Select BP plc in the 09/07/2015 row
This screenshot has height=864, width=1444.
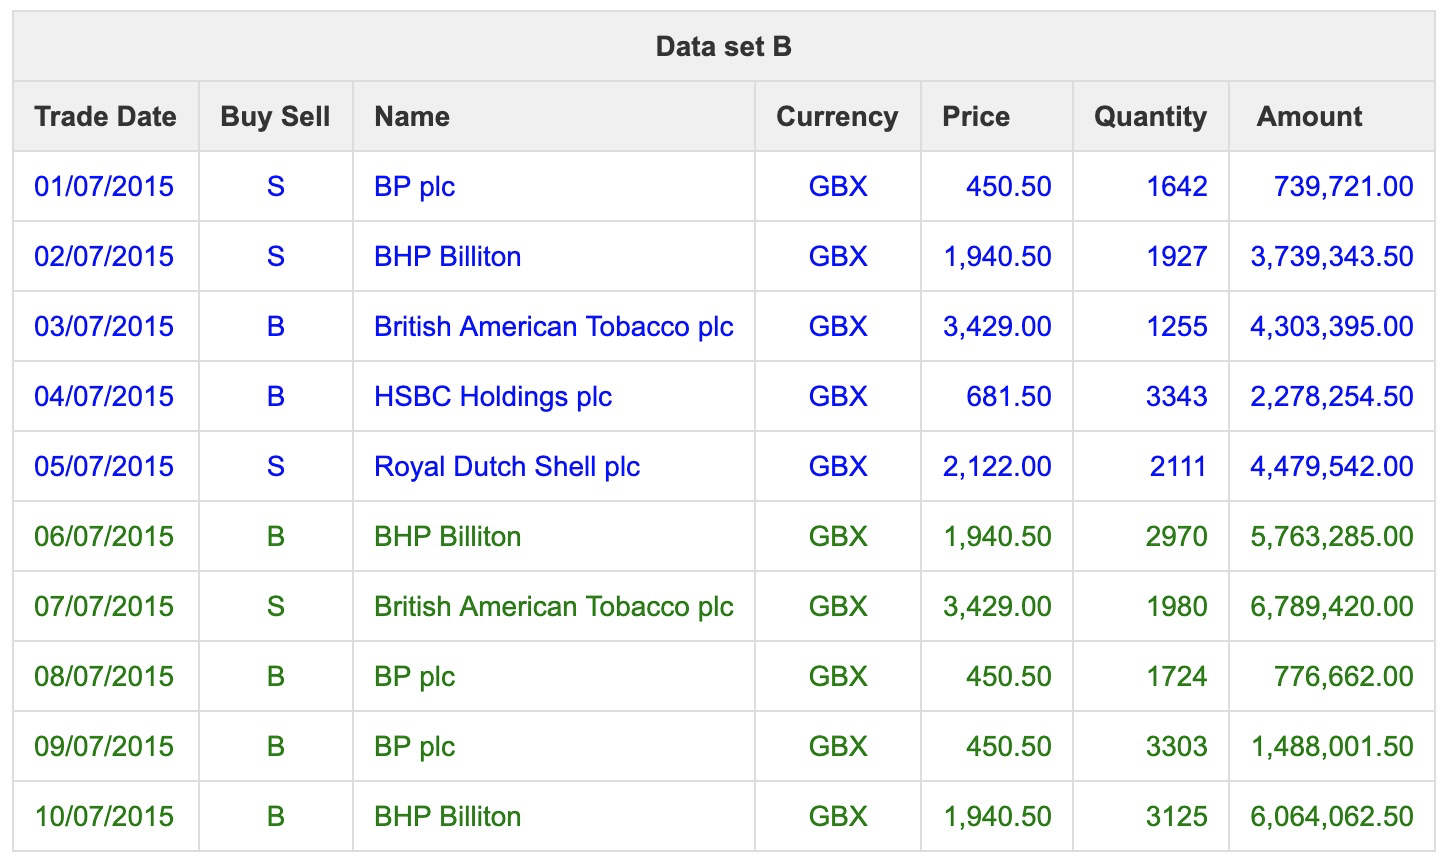415,747
